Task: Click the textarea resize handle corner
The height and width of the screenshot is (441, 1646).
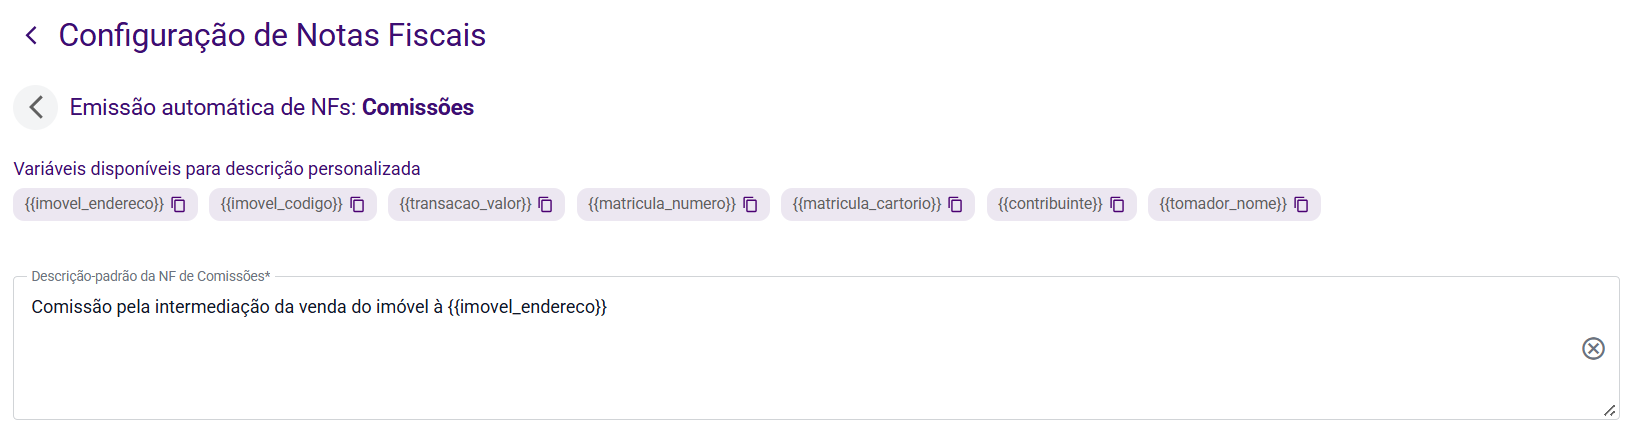Action: 1609,410
